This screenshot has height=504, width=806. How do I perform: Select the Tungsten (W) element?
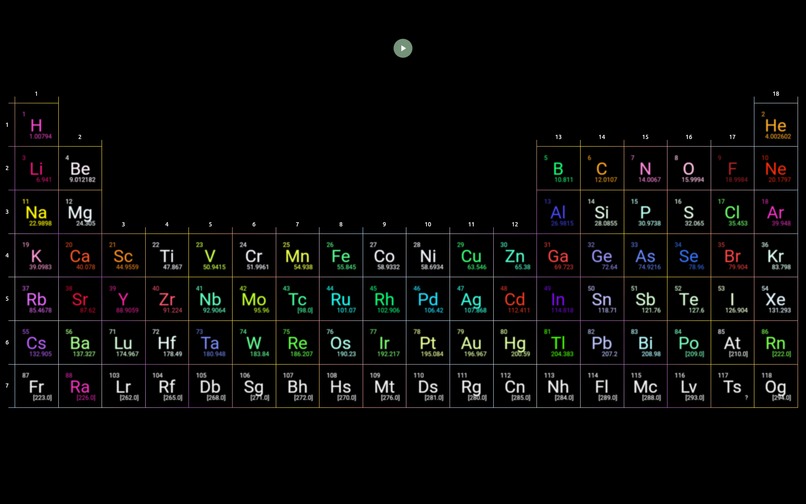(254, 343)
